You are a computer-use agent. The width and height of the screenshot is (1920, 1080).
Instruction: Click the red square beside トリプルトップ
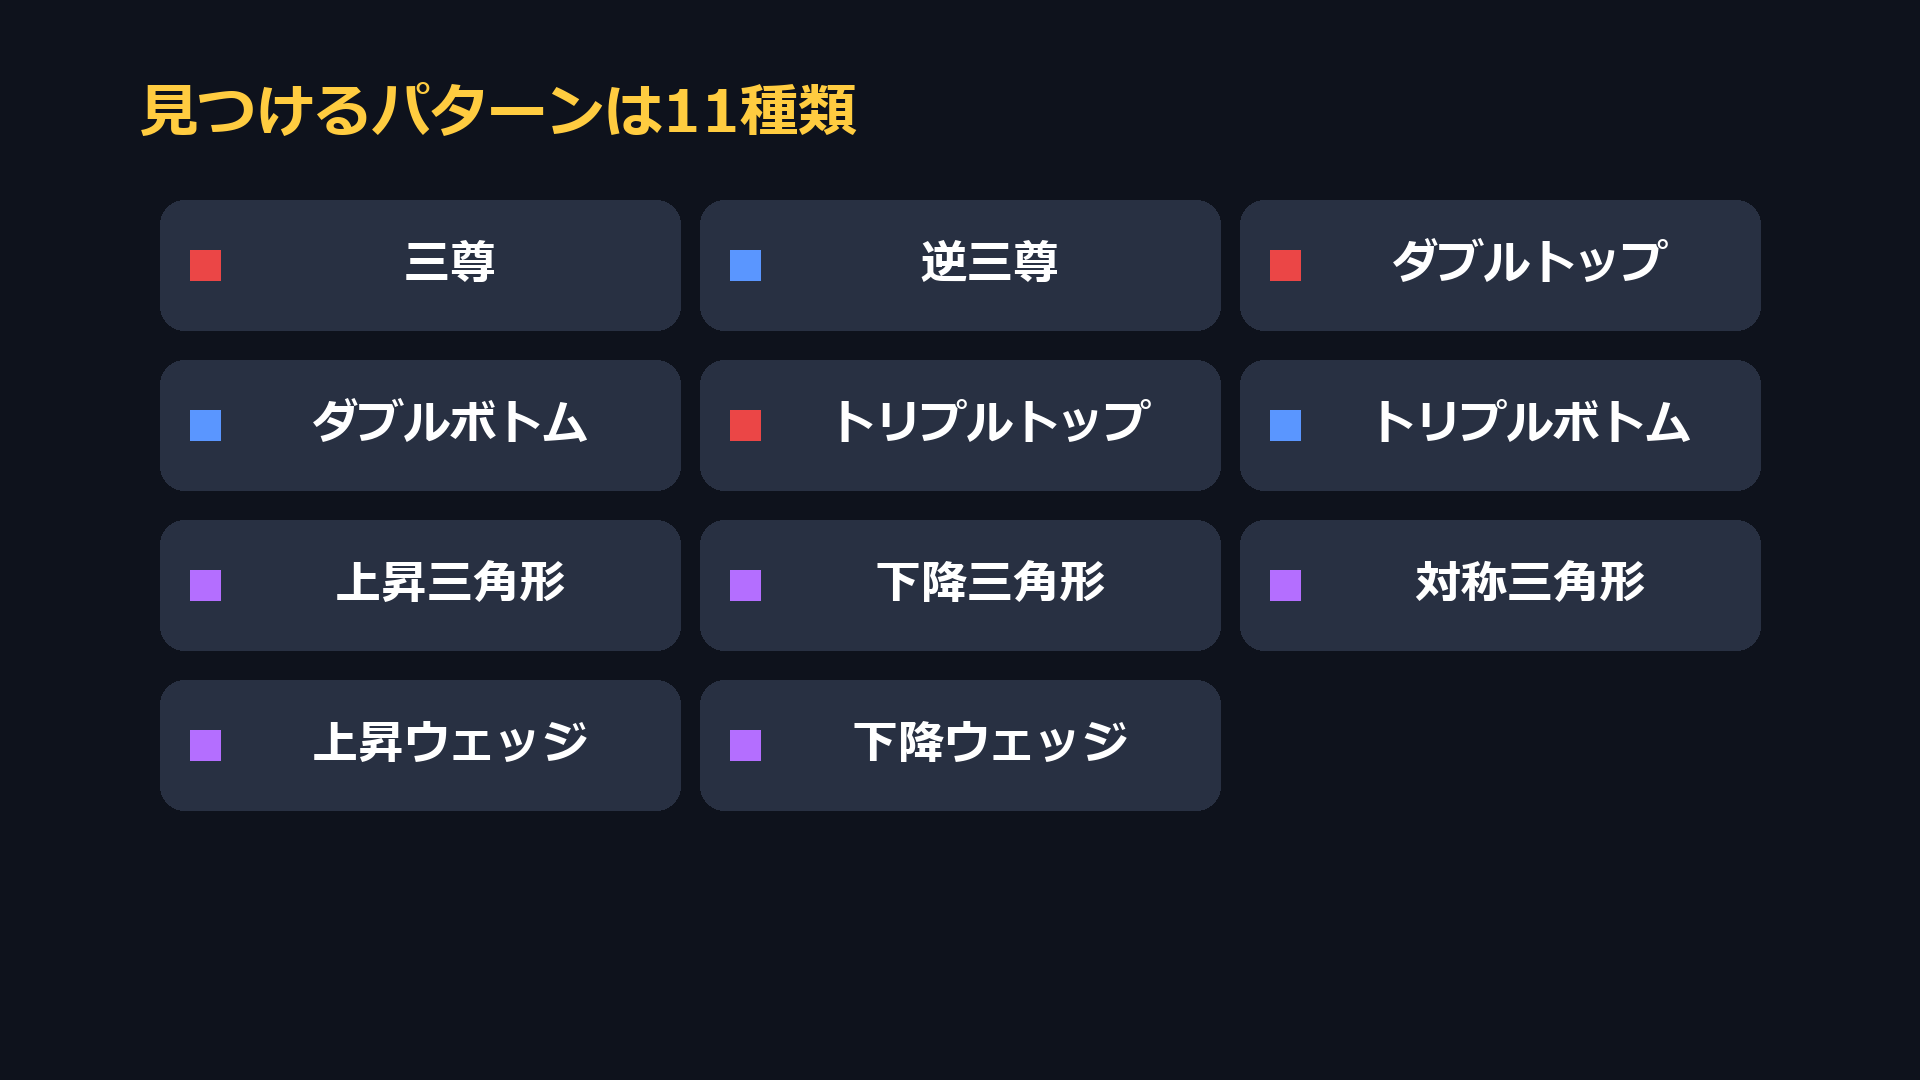point(745,425)
